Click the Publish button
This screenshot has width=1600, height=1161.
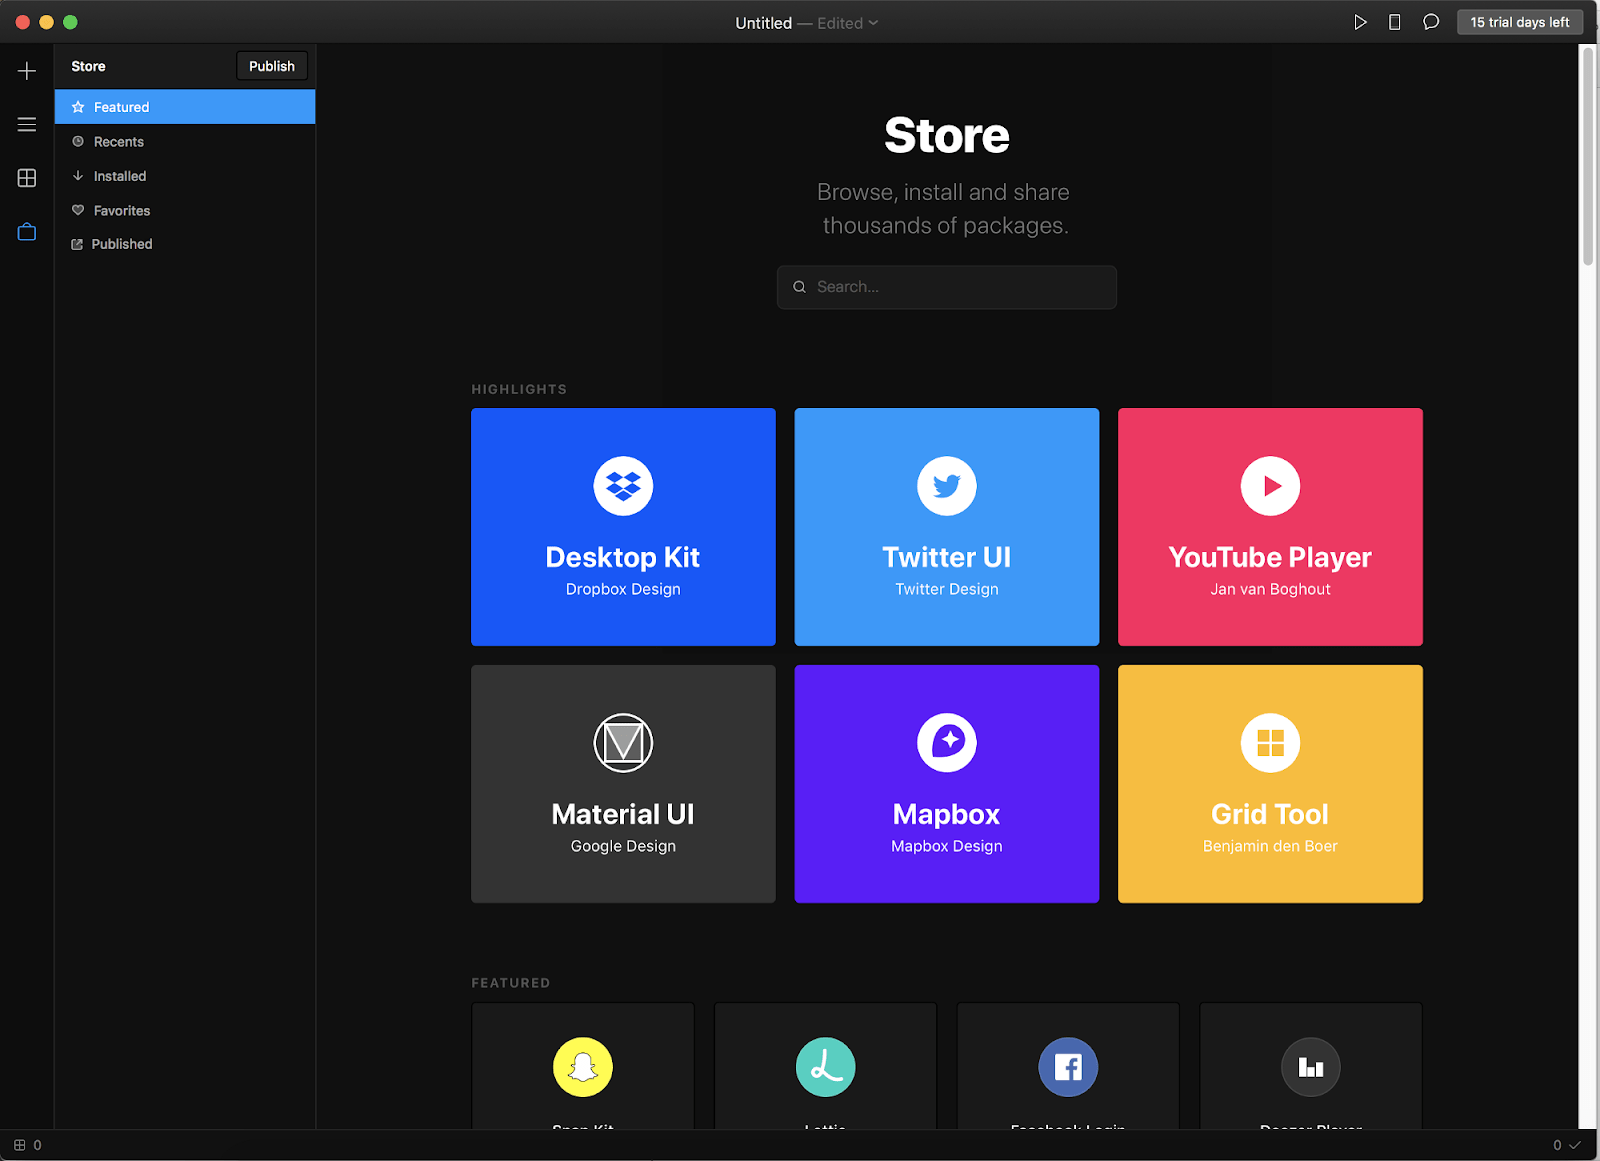[272, 66]
